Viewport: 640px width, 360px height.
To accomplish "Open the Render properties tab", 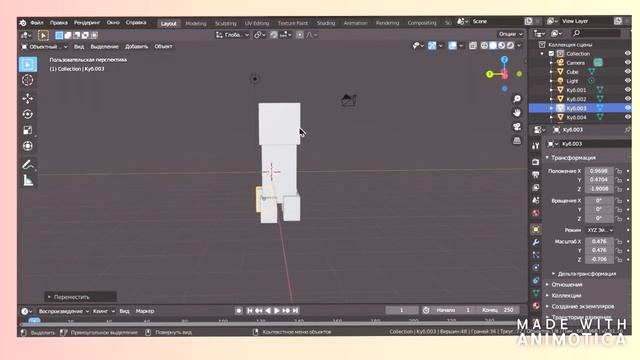I will point(536,162).
